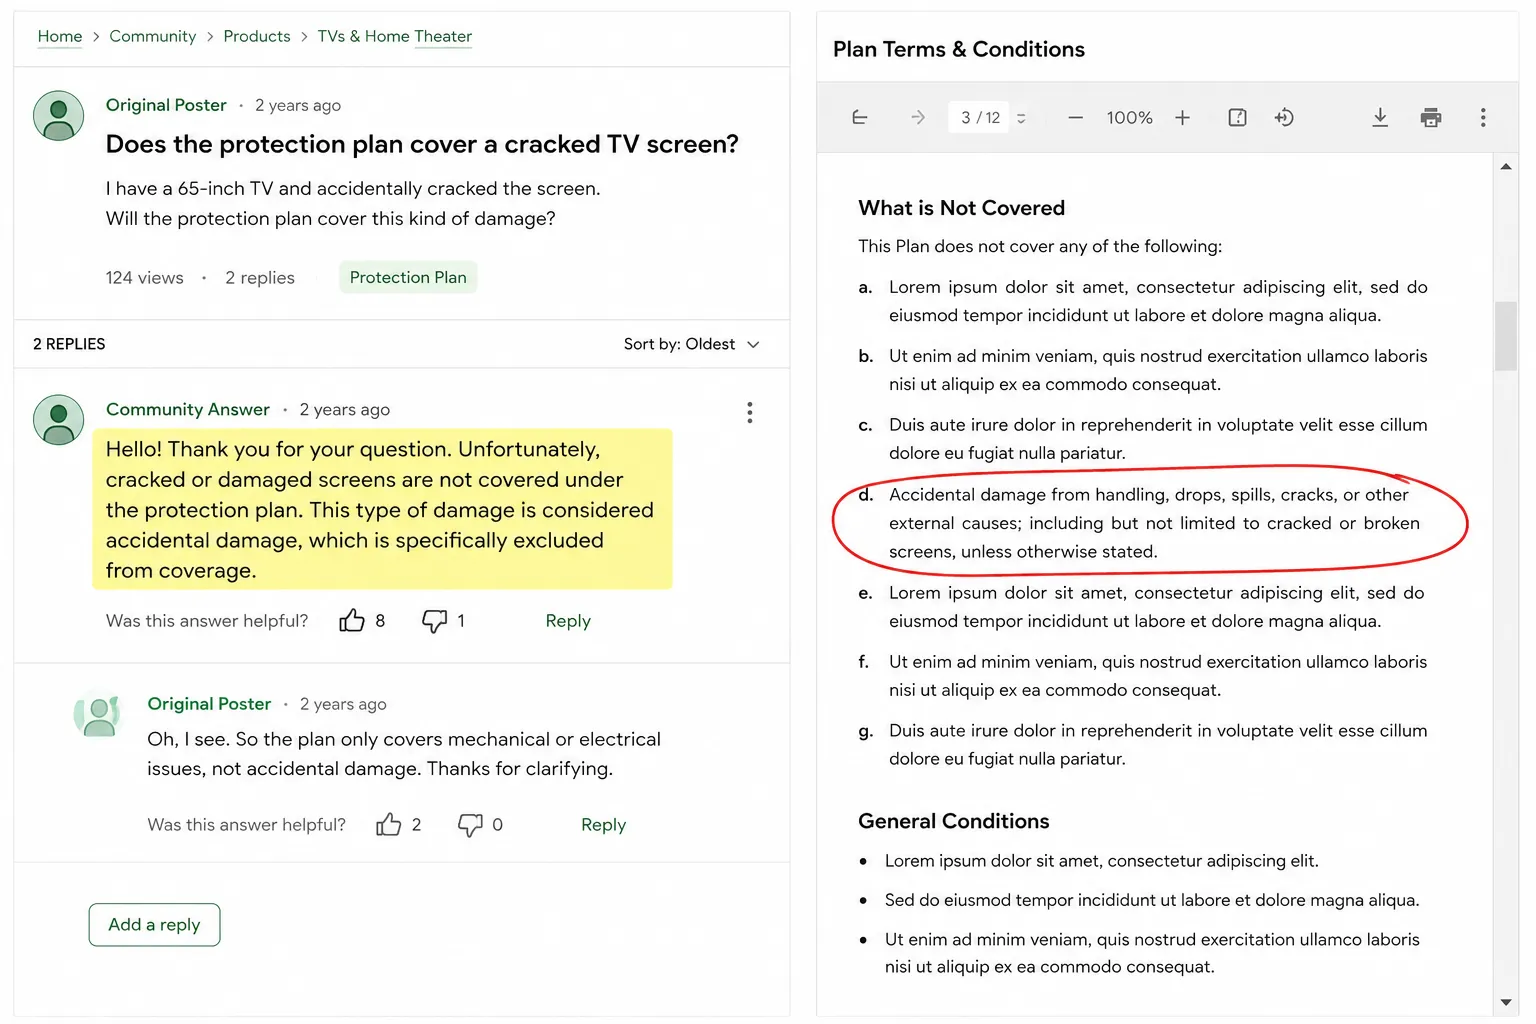Like the Original Poster's reply
The height and width of the screenshot is (1024, 1536).
pos(388,824)
